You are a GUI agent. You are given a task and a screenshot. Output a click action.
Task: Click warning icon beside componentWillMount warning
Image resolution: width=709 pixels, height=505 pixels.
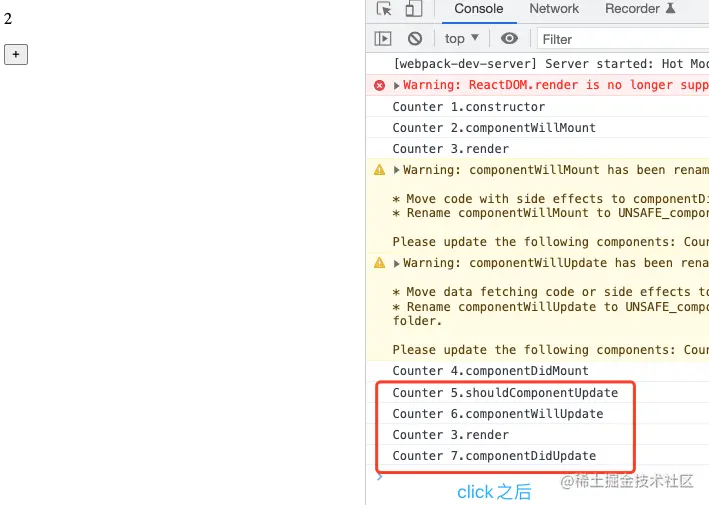point(379,170)
